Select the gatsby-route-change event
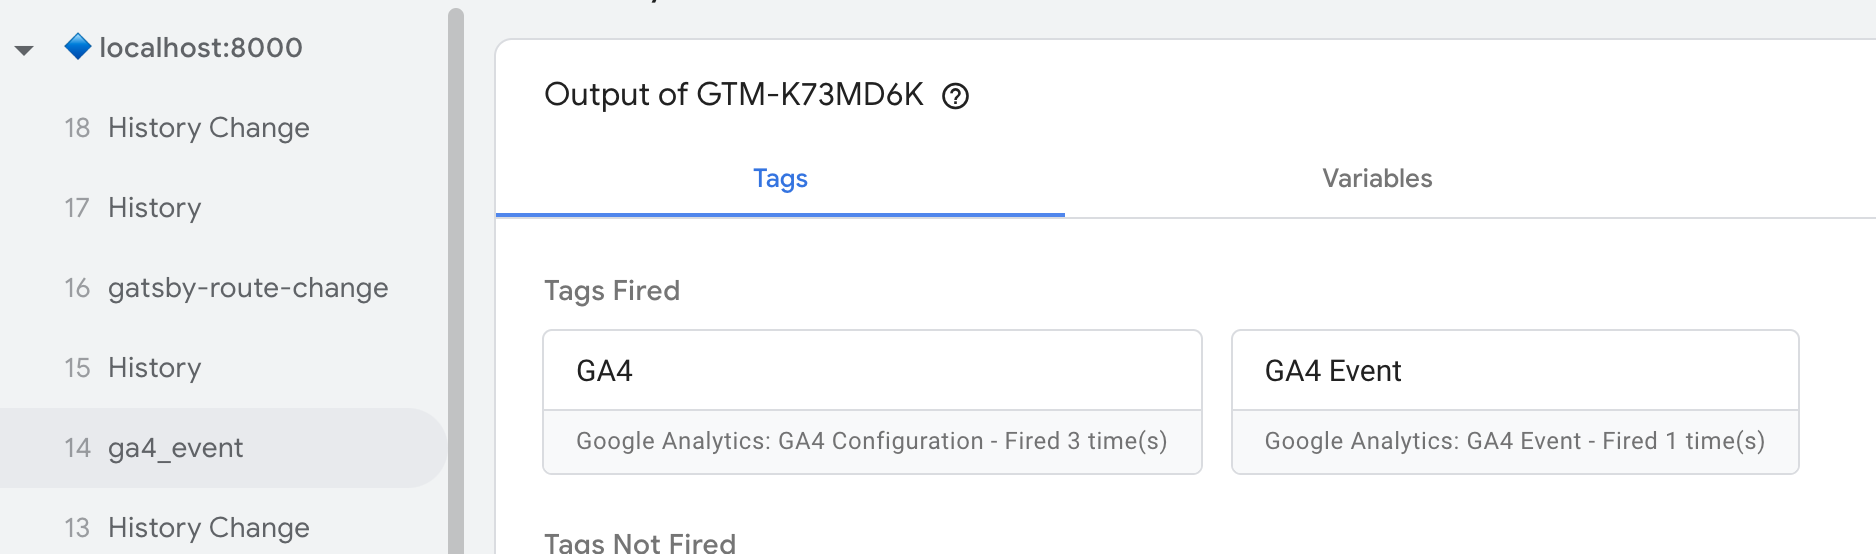Screen dimensions: 1876x554 (x=247, y=288)
